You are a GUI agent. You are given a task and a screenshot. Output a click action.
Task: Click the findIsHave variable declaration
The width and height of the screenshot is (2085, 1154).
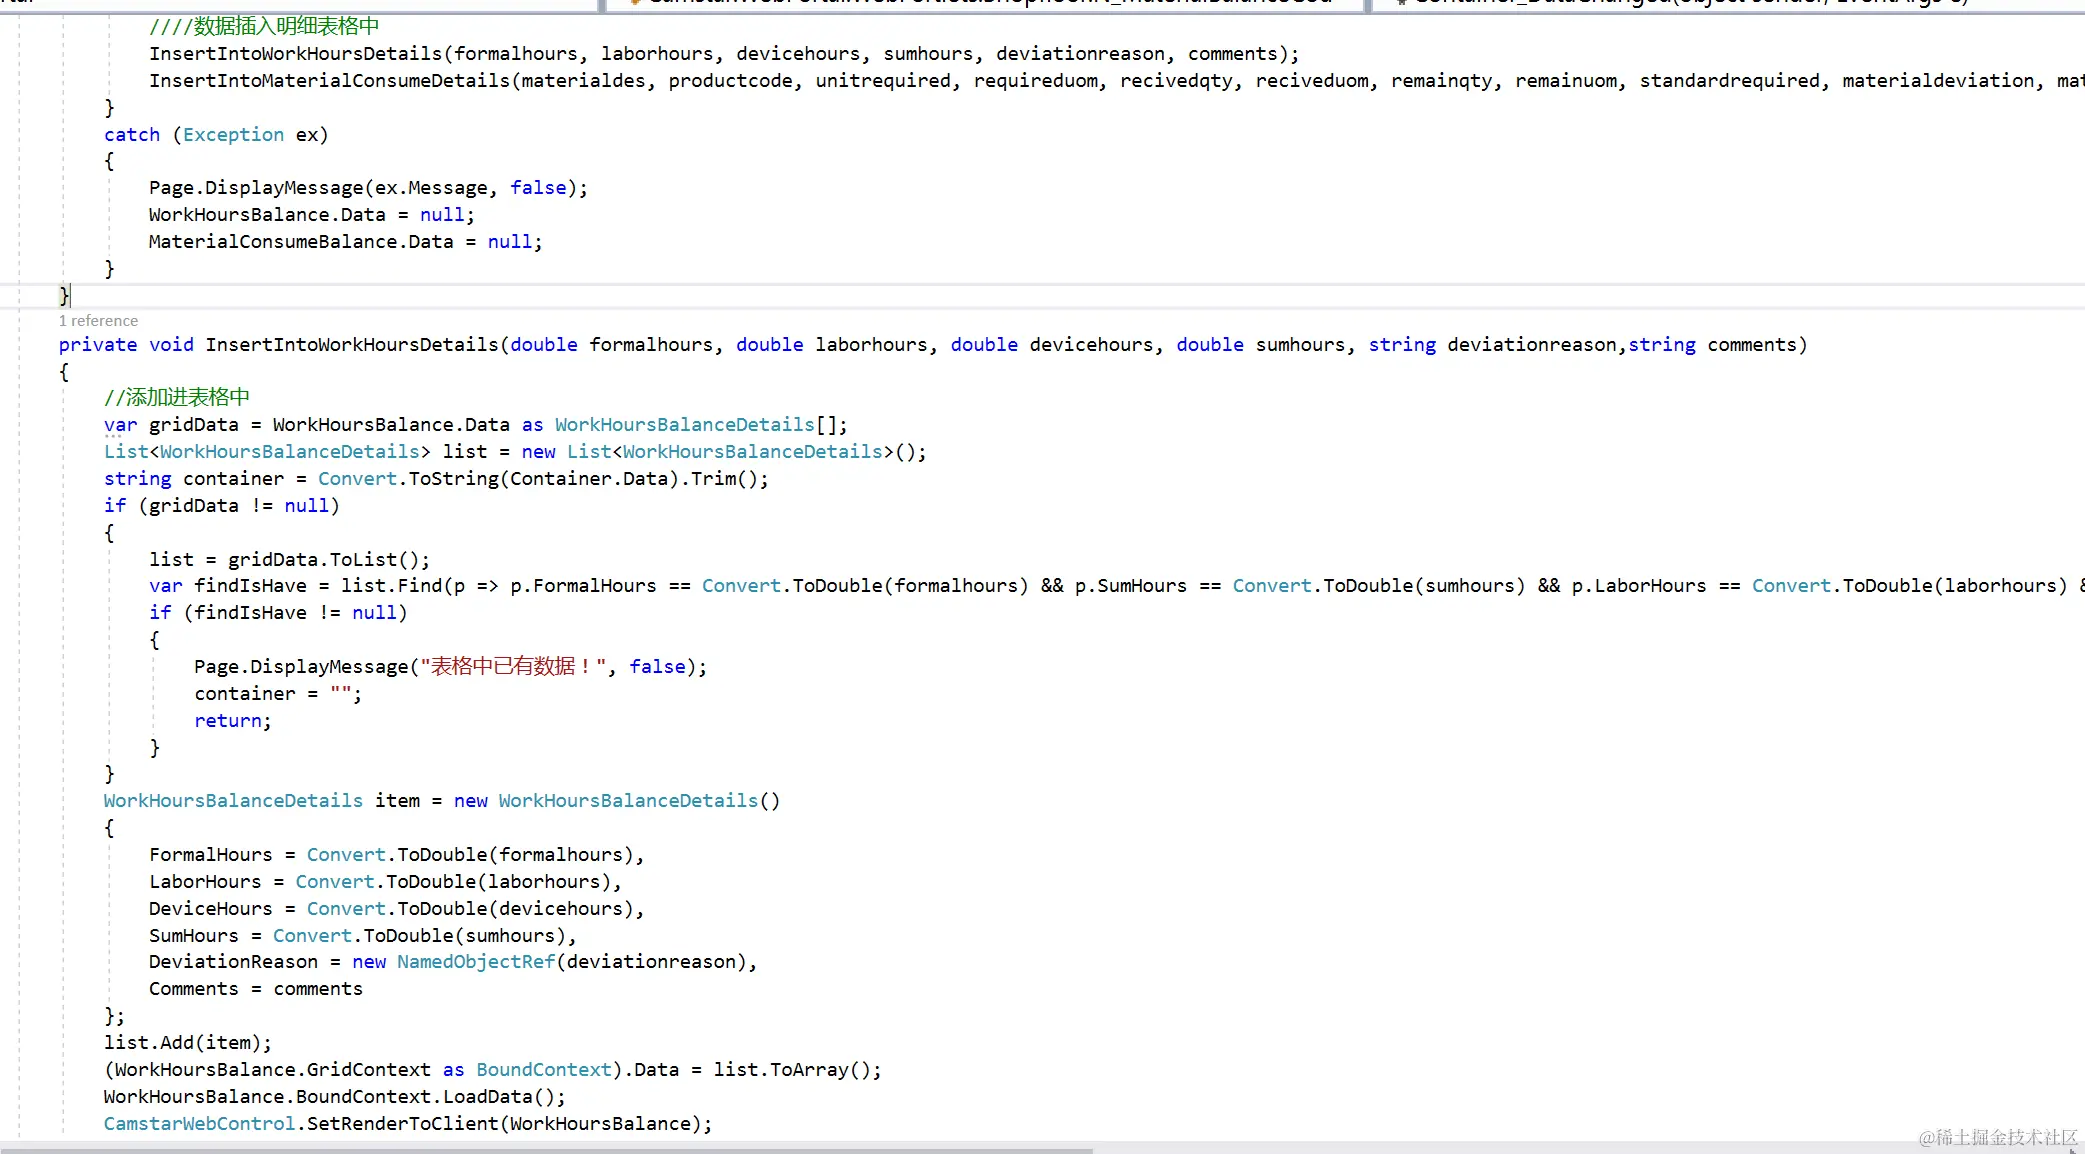pos(250,586)
